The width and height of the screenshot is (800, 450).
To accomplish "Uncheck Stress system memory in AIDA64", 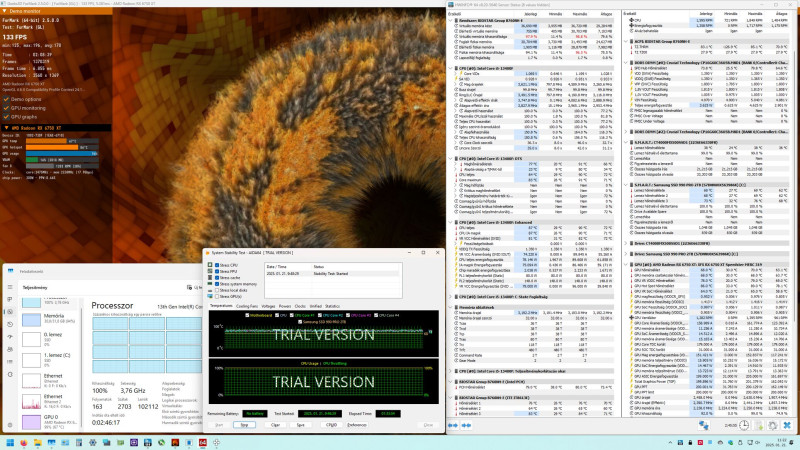I will point(217,284).
